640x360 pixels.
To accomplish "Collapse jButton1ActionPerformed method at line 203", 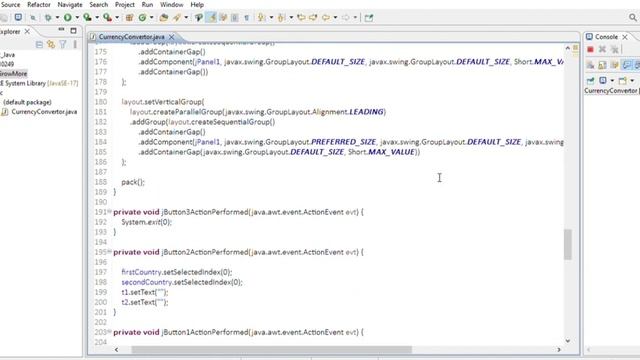I will pos(109,331).
